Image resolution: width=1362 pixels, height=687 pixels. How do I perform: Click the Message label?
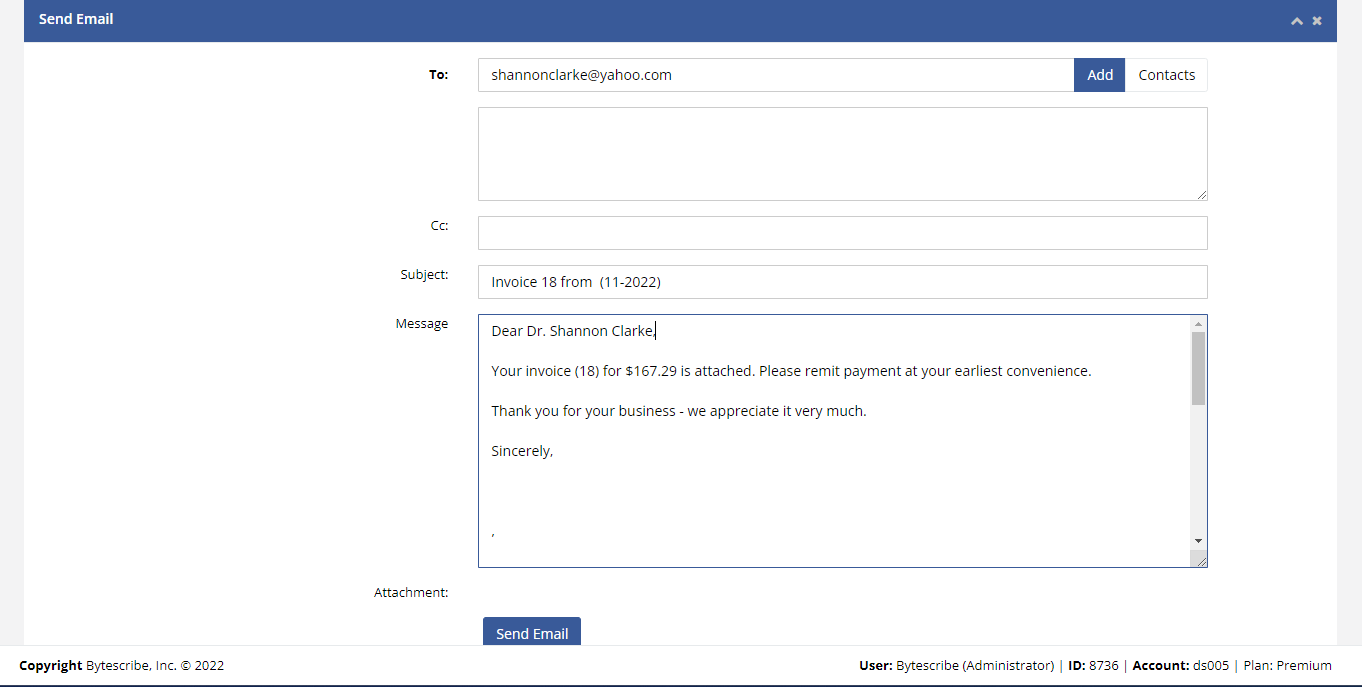click(421, 323)
